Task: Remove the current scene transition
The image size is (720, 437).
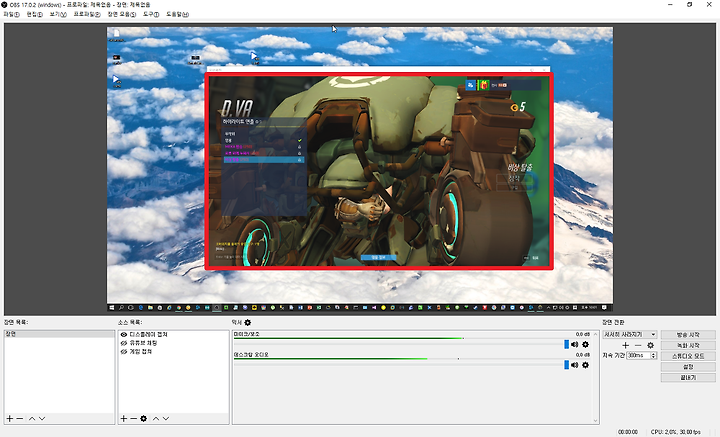Action: coord(638,345)
